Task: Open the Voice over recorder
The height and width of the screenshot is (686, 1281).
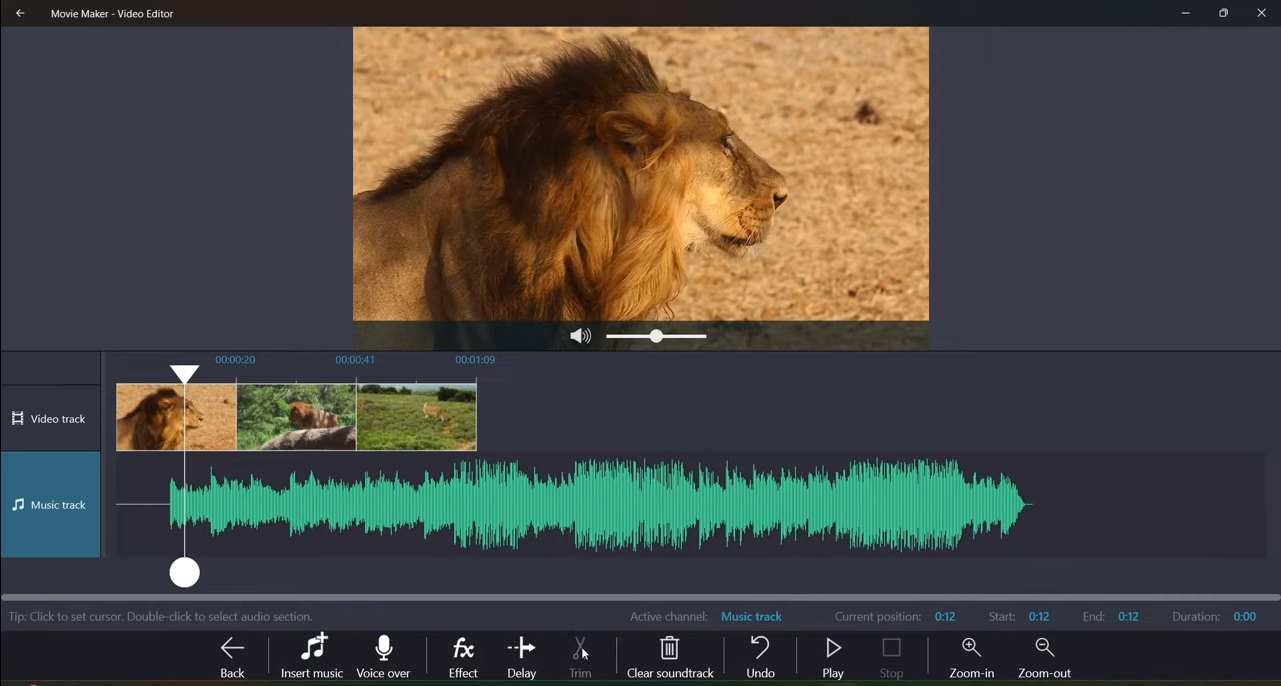Action: [x=383, y=655]
